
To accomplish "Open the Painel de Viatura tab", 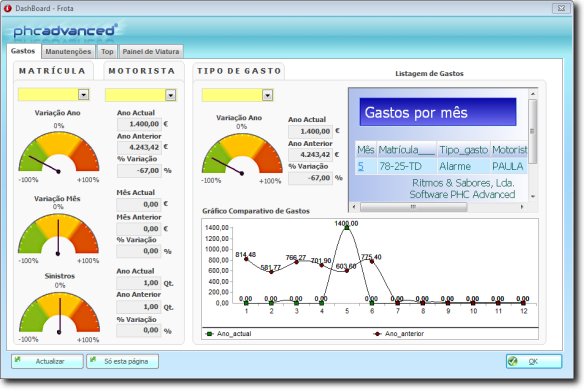I will click(151, 52).
